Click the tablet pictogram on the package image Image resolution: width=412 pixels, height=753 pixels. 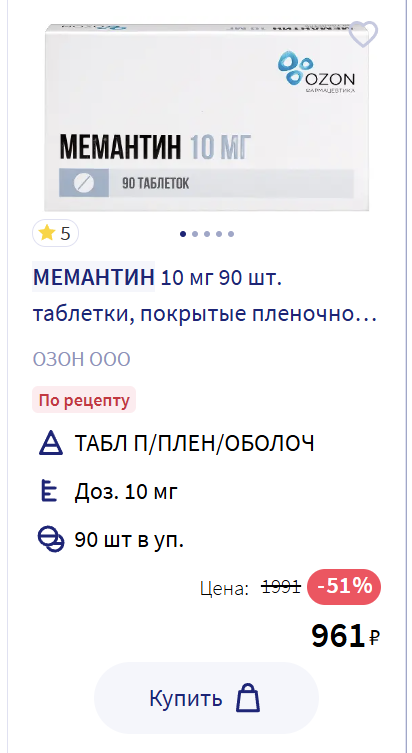point(84,182)
